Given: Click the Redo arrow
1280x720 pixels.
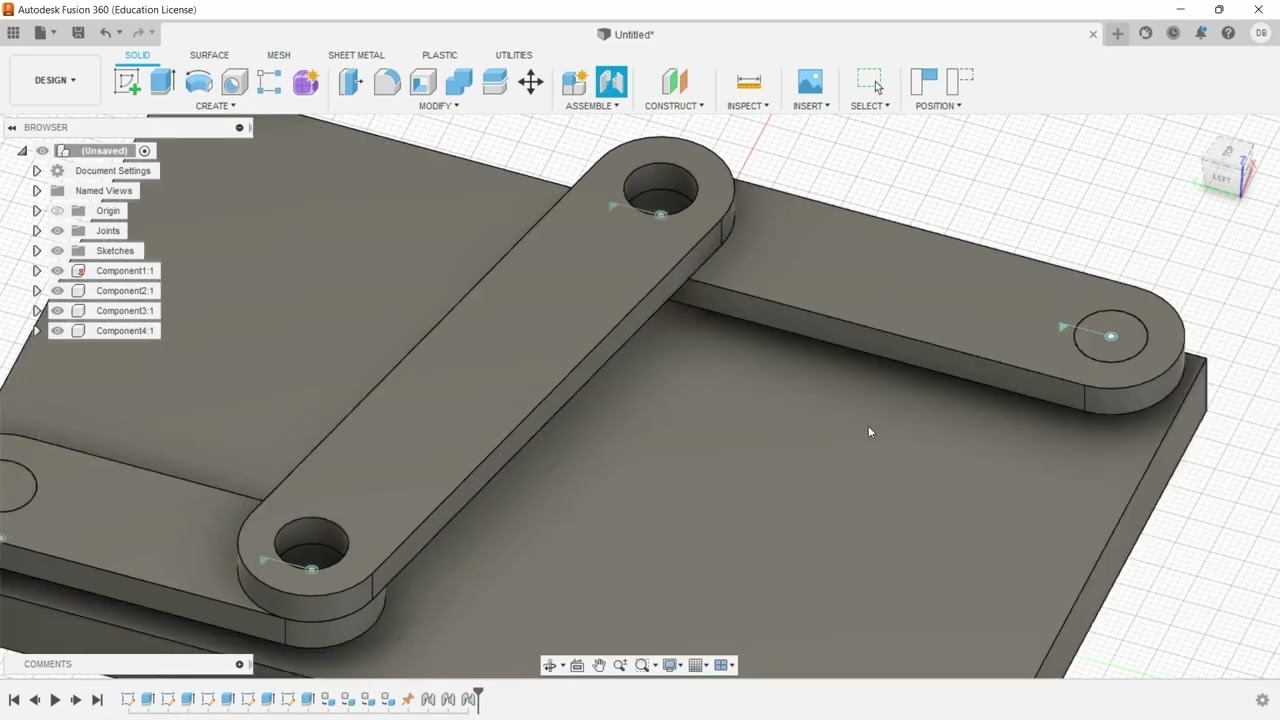Looking at the screenshot, I should [x=138, y=33].
